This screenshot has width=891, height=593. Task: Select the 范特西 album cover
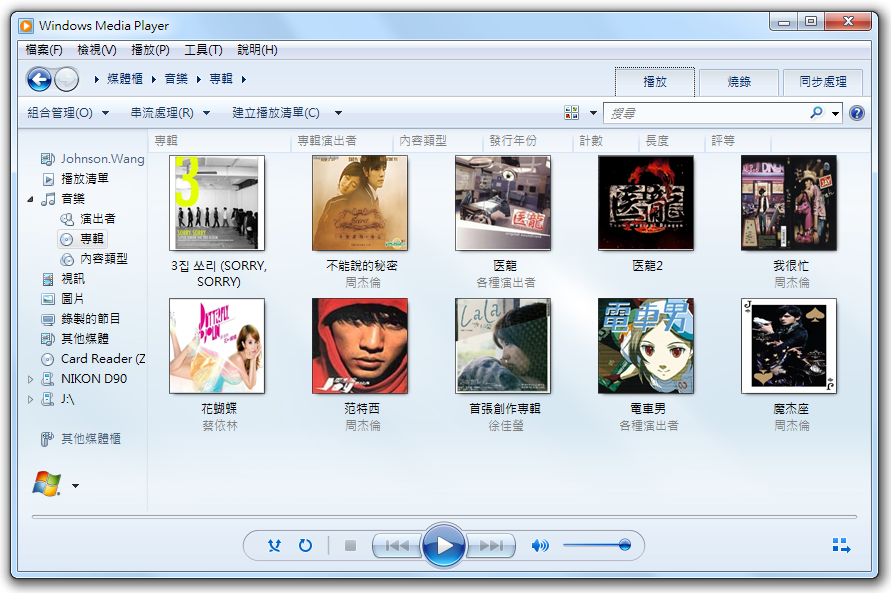[x=360, y=346]
